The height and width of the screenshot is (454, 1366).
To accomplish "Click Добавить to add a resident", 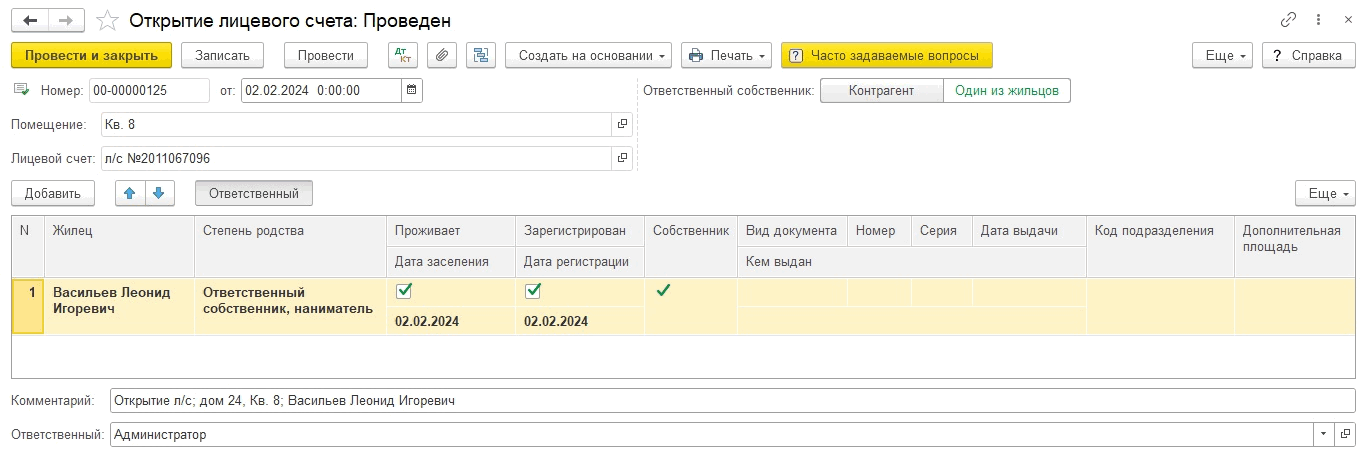I will (x=53, y=193).
